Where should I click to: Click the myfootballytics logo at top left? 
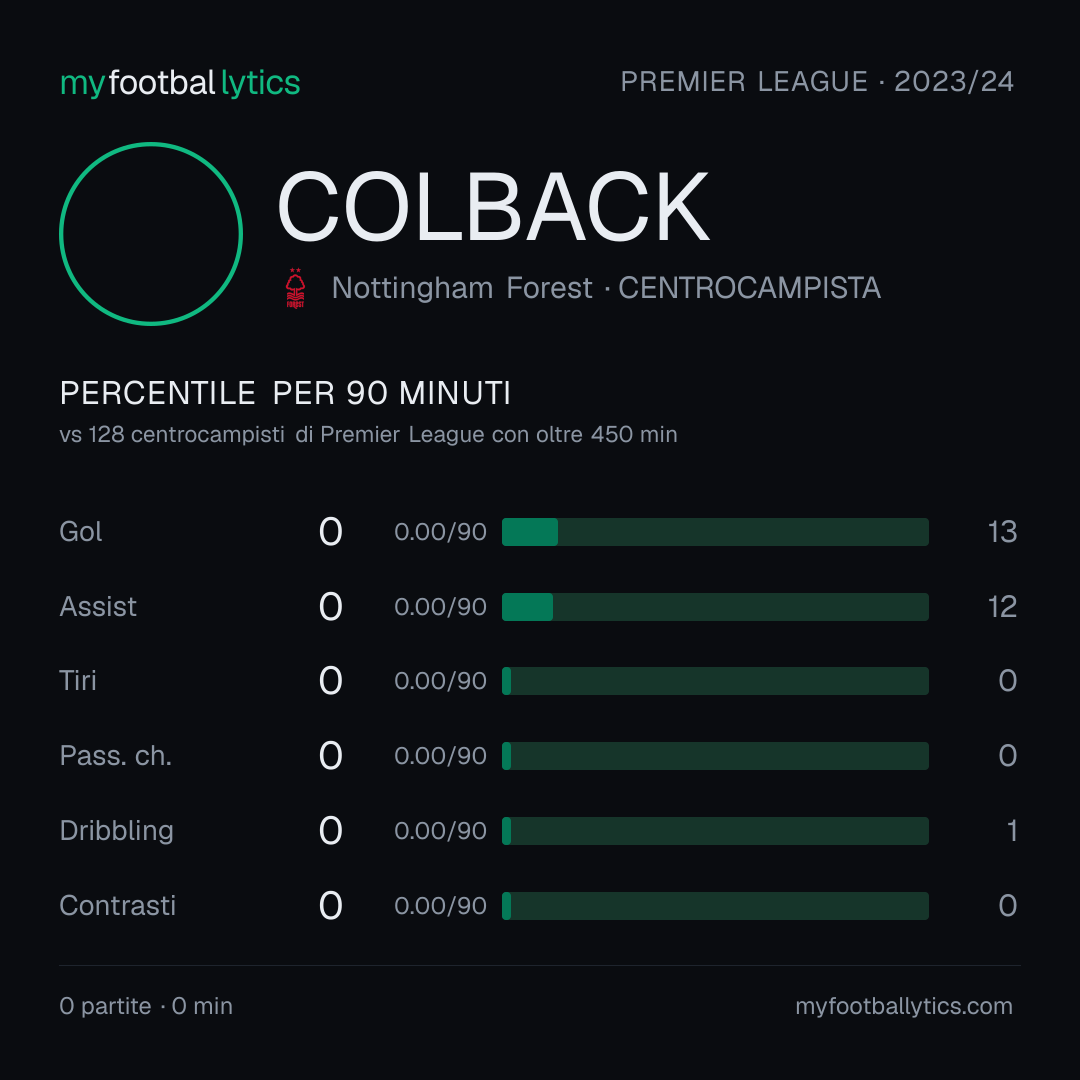click(180, 83)
